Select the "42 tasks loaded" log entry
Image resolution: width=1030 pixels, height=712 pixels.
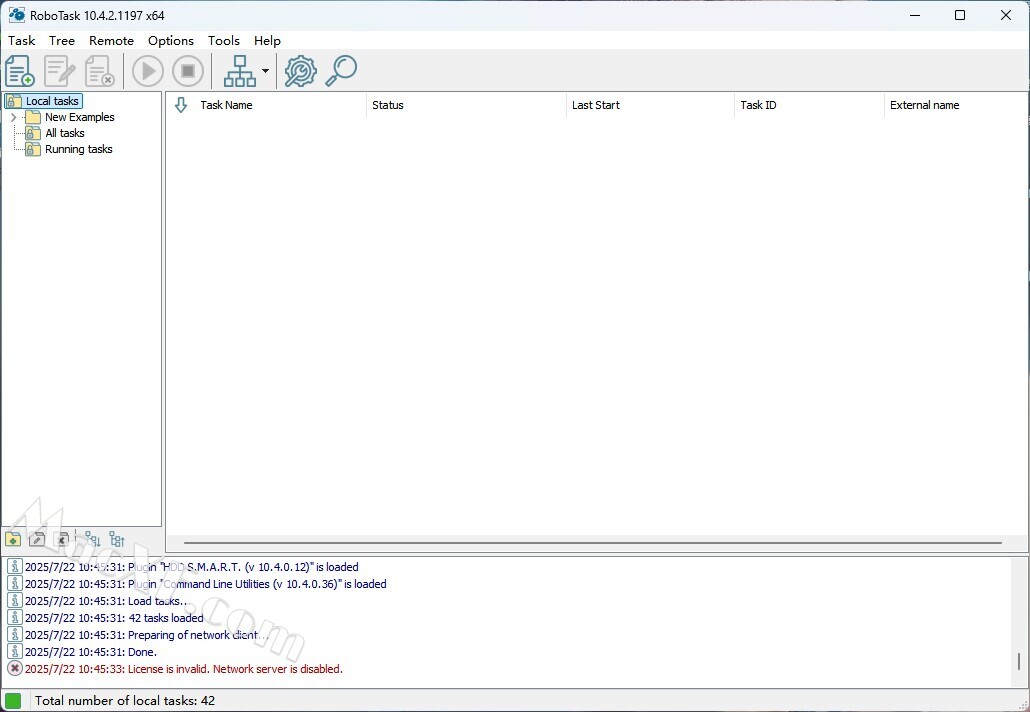114,617
